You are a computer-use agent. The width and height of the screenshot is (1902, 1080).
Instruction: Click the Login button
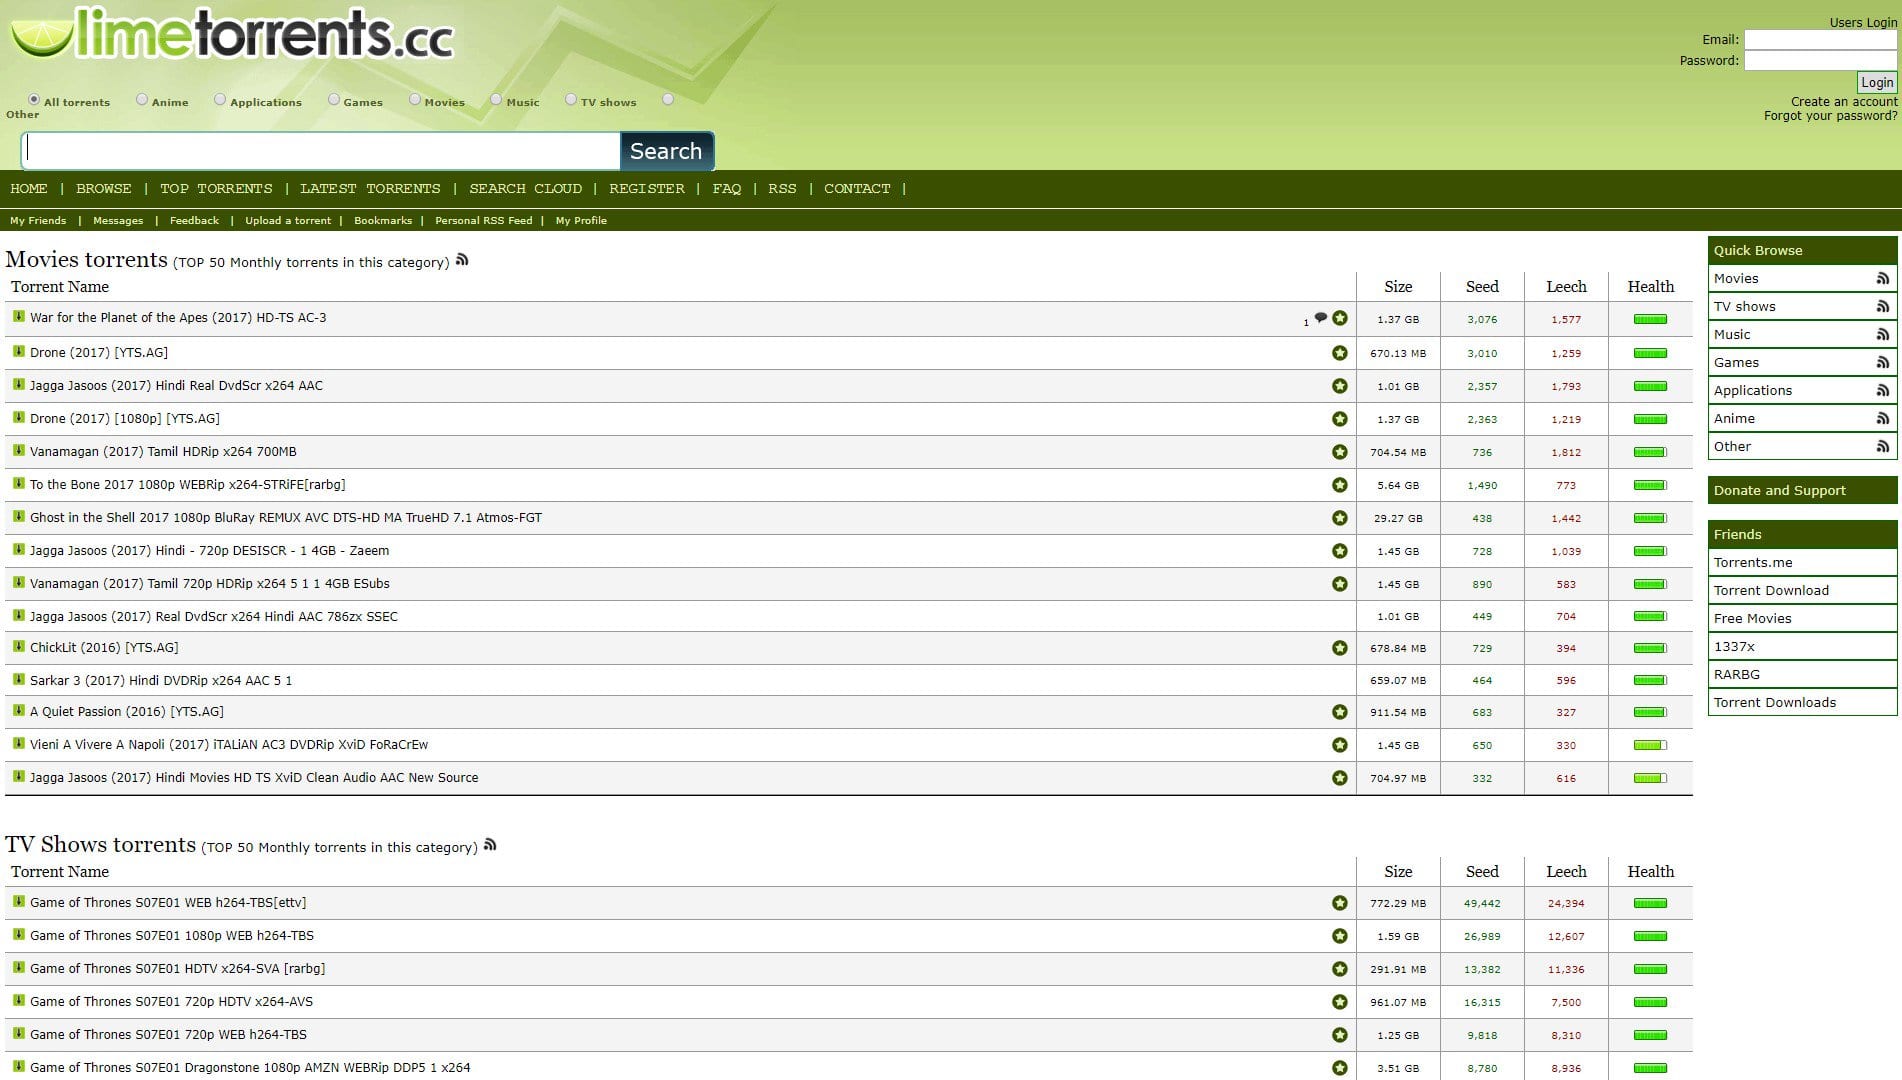(1877, 83)
